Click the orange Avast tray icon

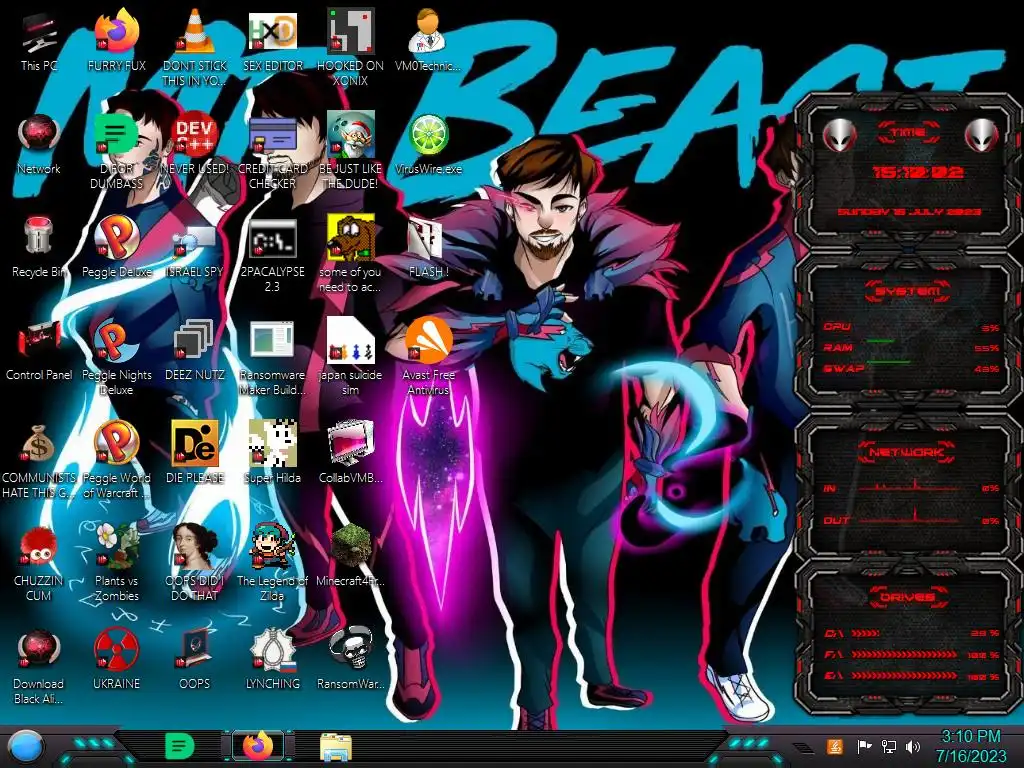(835, 746)
